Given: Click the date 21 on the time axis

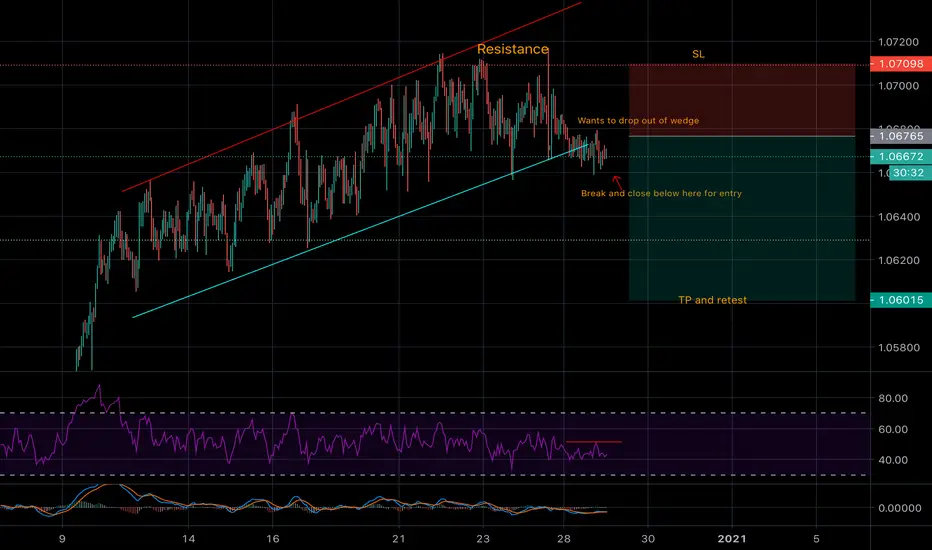Looking at the screenshot, I should pyautogui.click(x=398, y=536).
